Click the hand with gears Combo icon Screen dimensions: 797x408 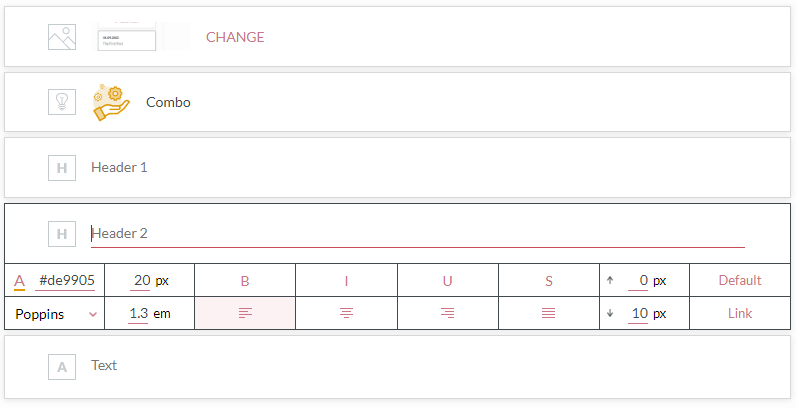[112, 103]
